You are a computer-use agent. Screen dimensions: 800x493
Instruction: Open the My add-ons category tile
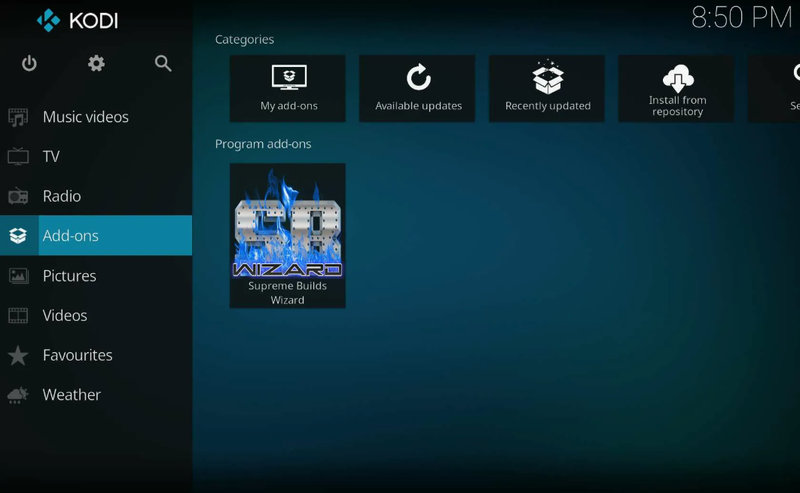(x=288, y=88)
